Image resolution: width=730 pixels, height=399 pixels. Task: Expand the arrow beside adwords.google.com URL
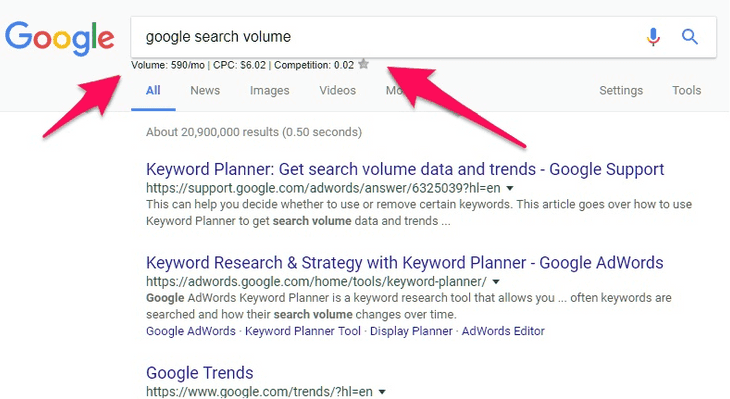coord(496,282)
